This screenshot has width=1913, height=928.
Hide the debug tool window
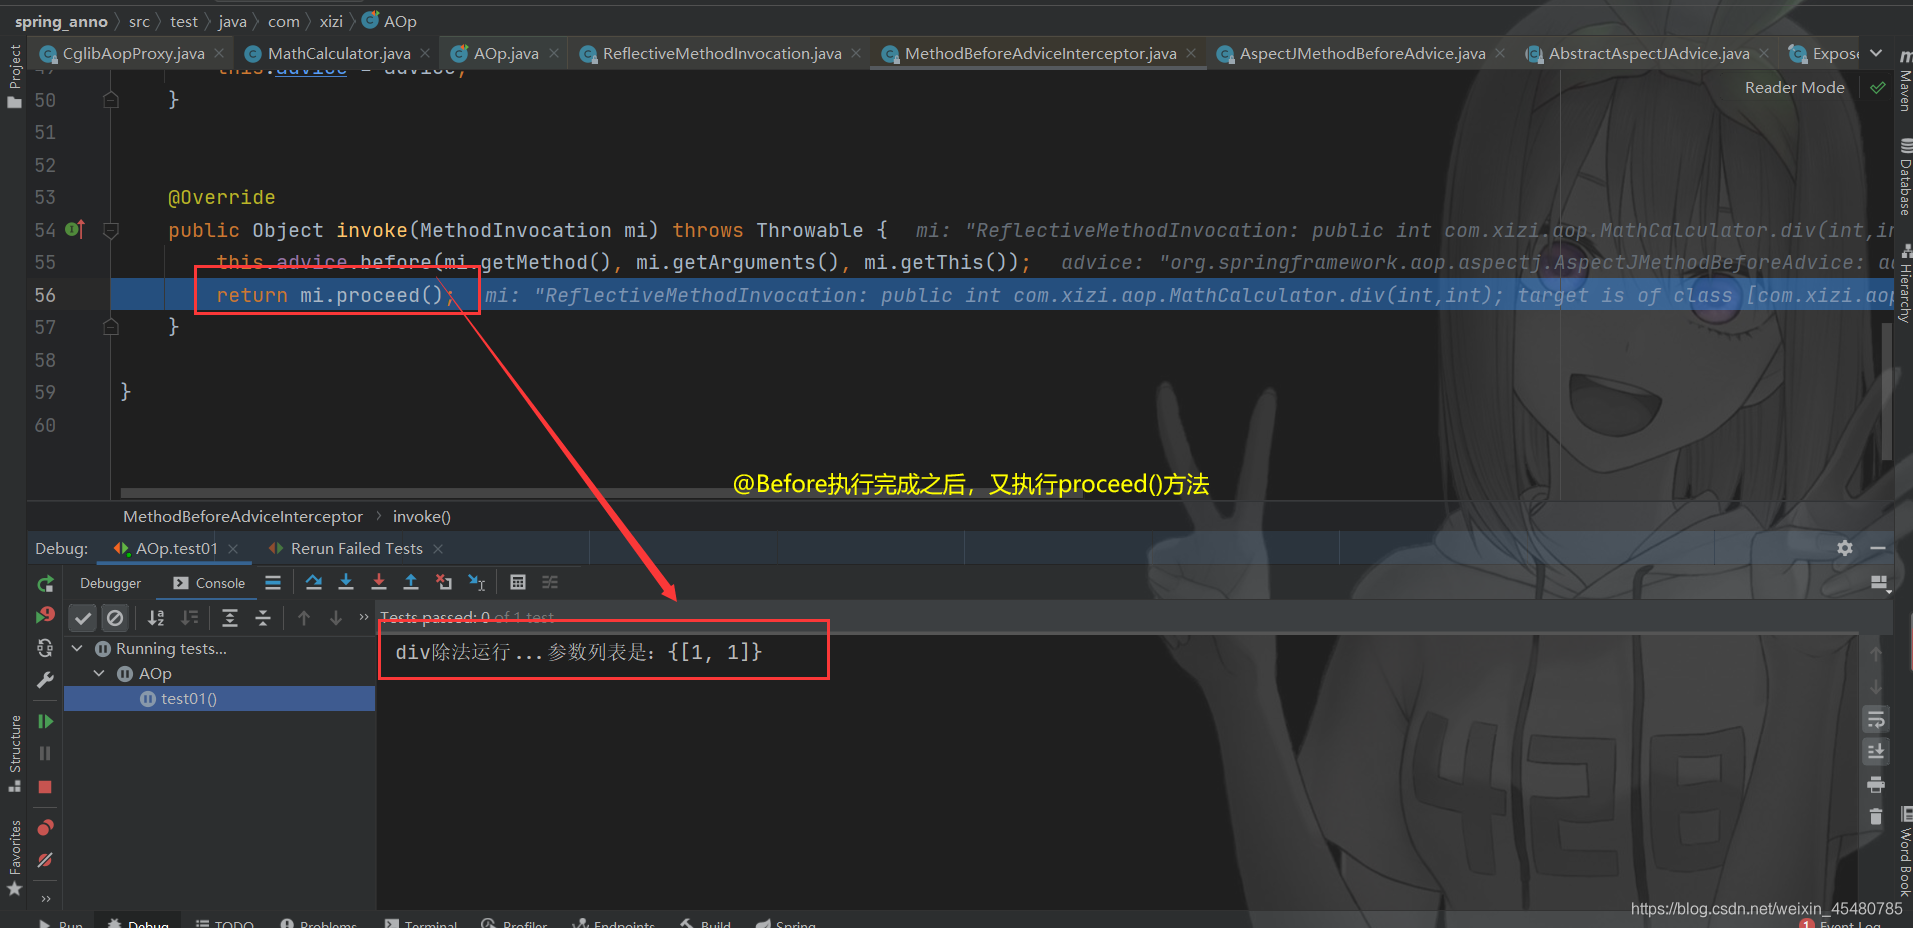1878,548
